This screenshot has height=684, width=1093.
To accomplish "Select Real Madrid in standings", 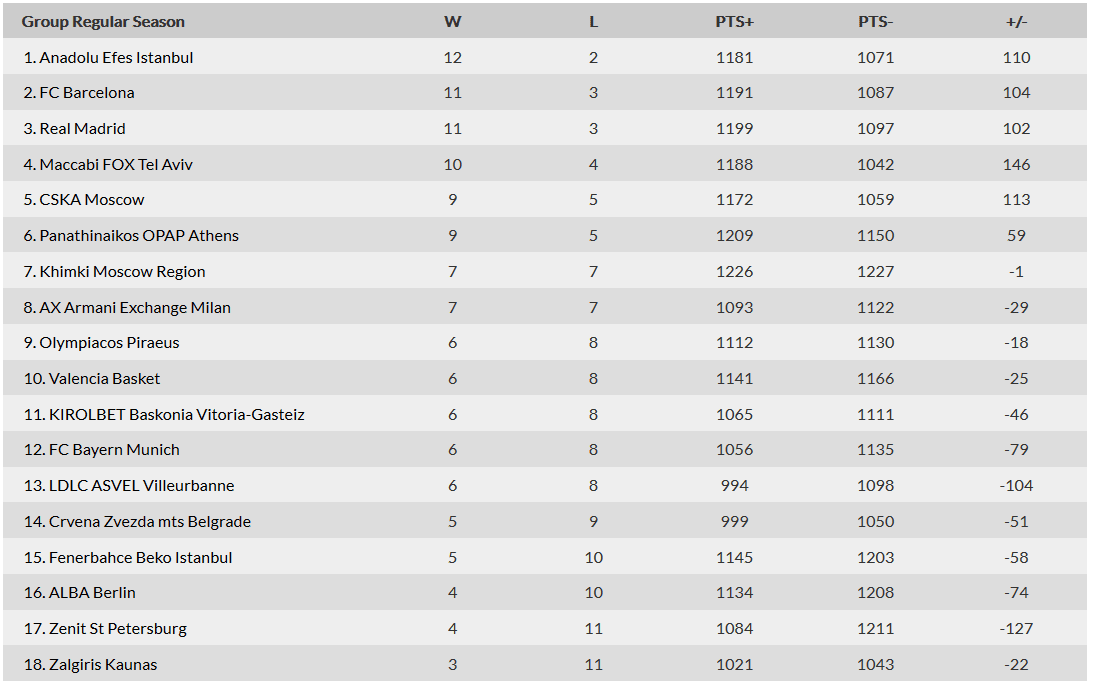I will point(75,129).
